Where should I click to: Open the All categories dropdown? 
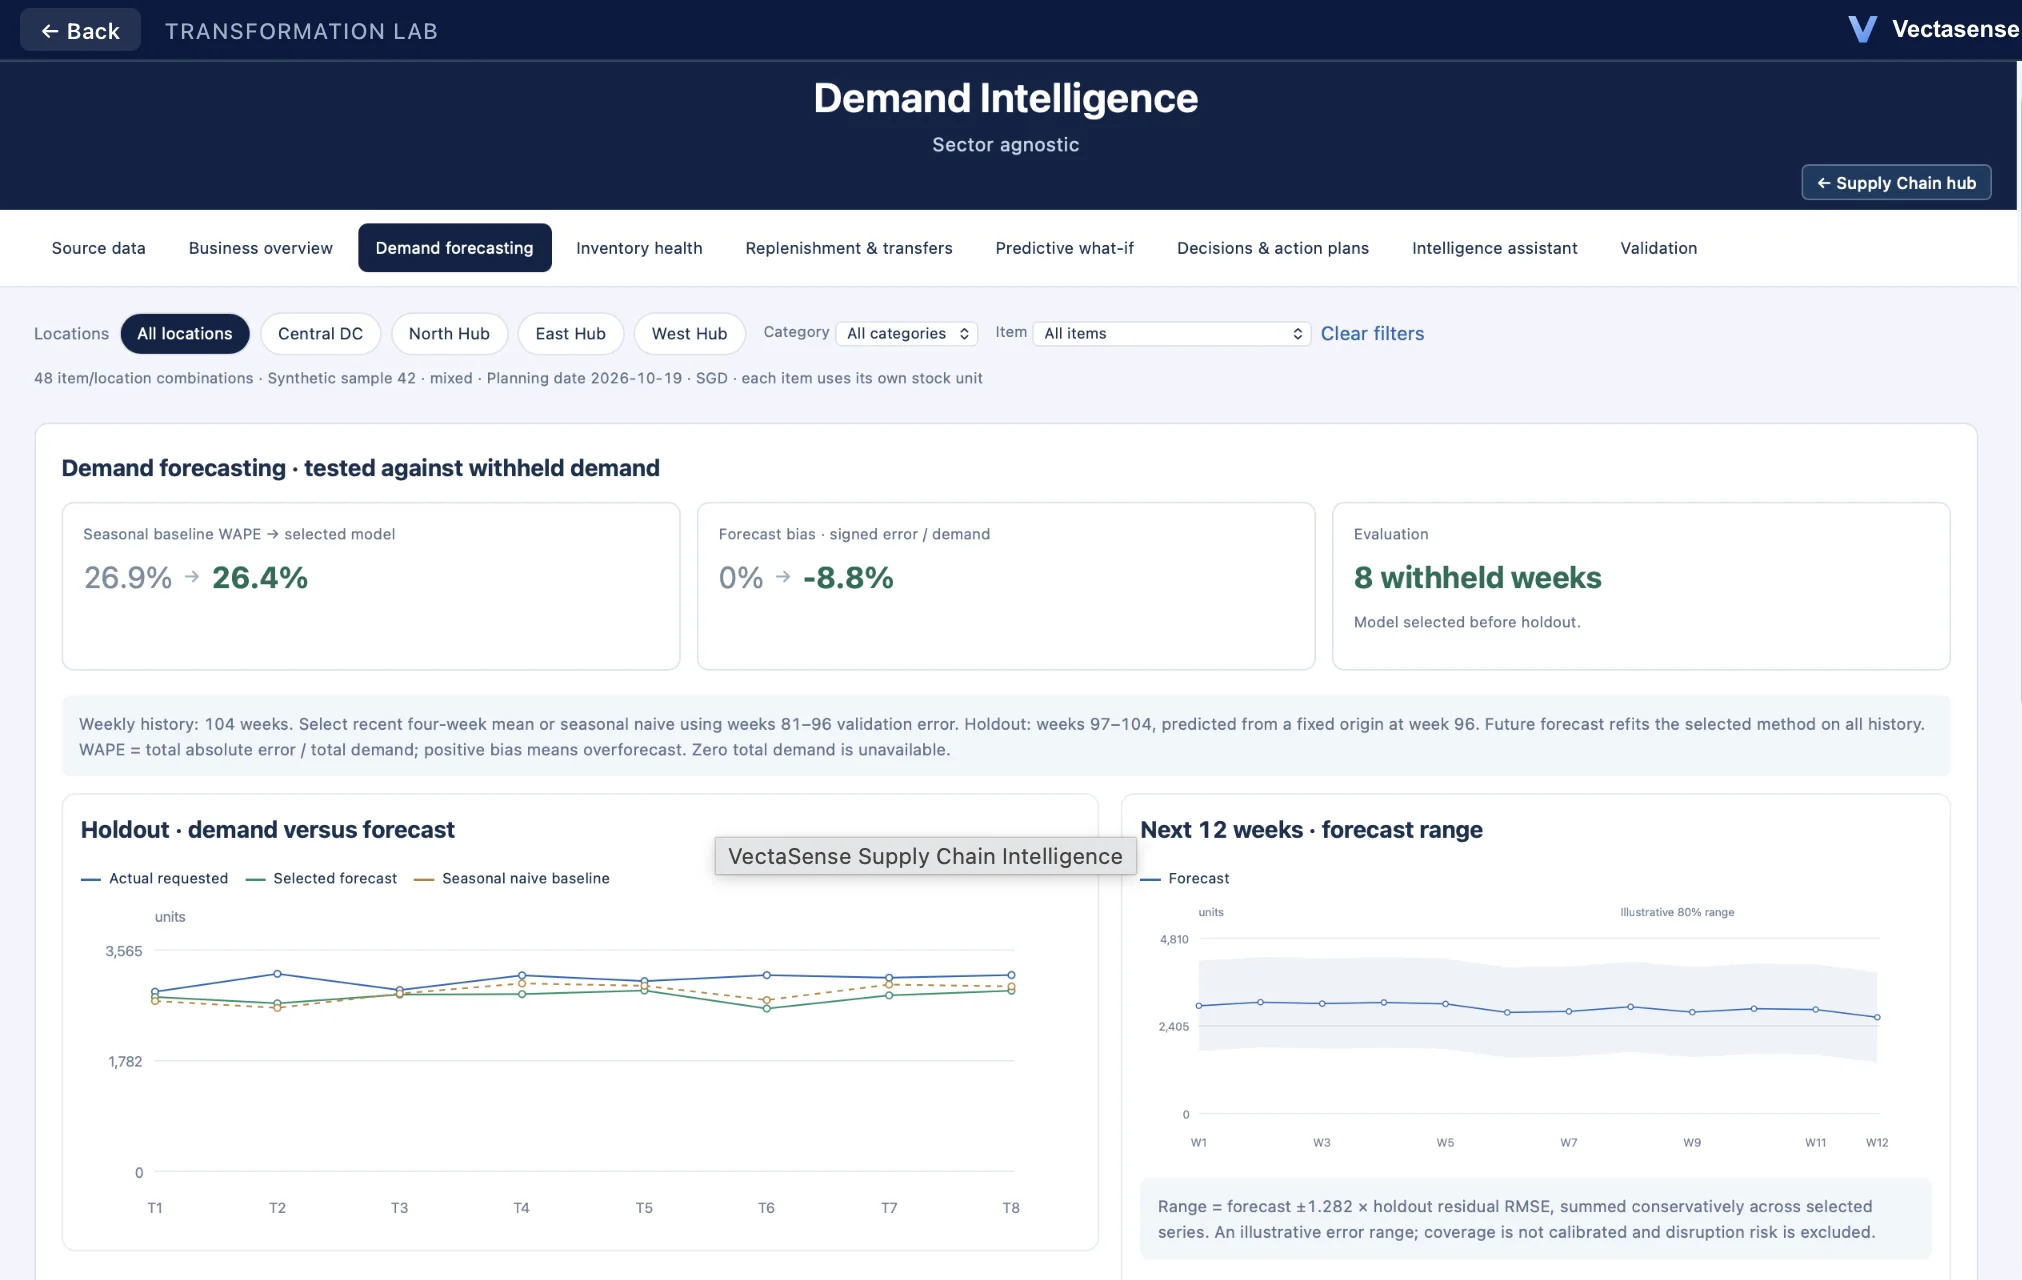click(907, 334)
